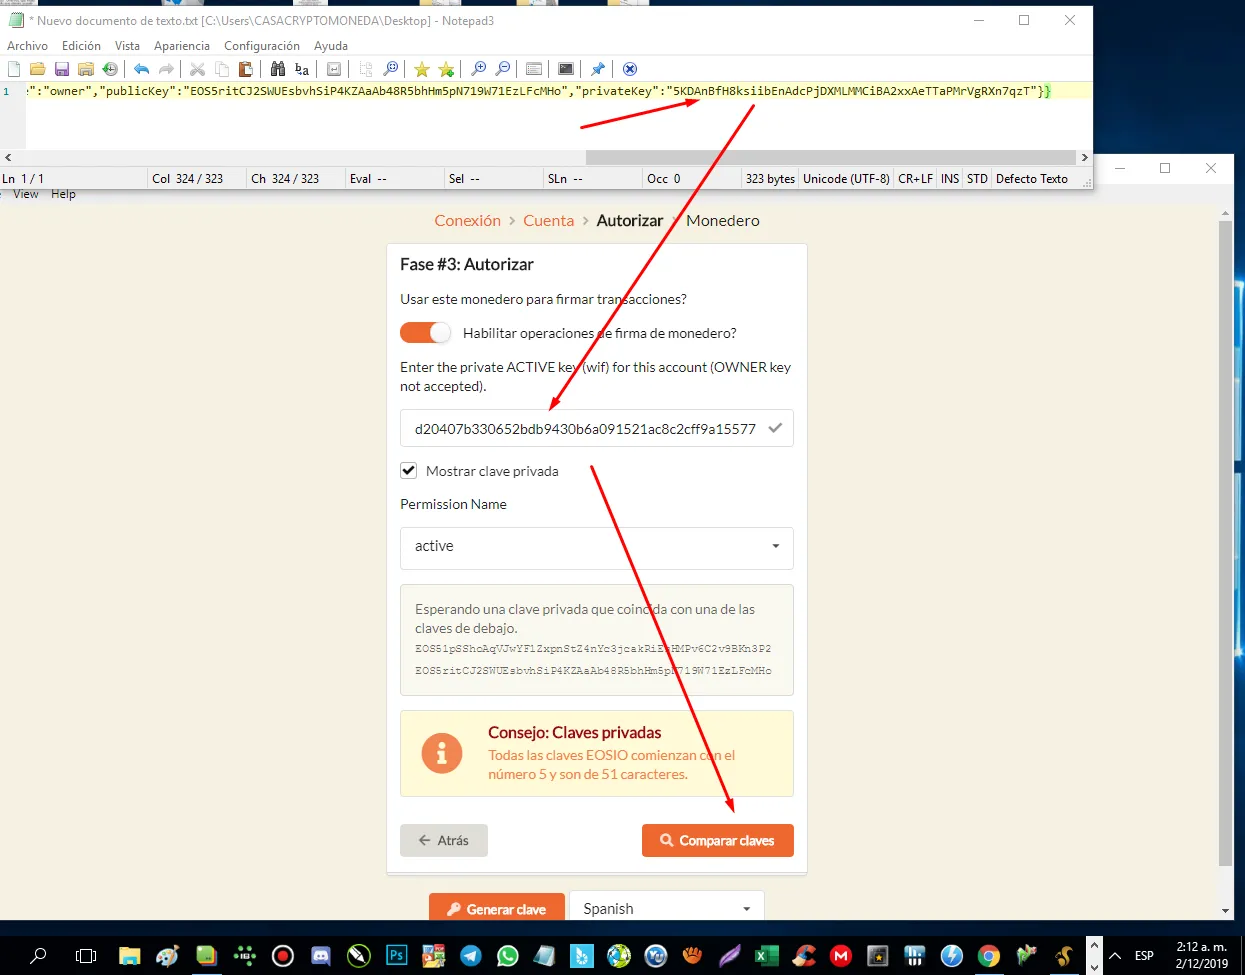Toggle word wrap toolbar icon

point(334,69)
